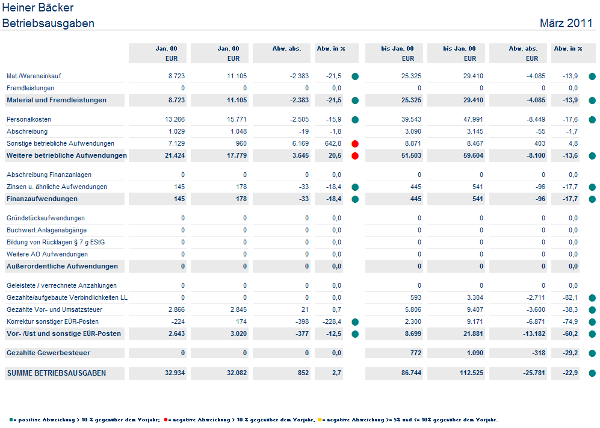Click the first 'bis Jan. 00 EUR' column header
Screen dimensions: 600x428
tap(394, 53)
